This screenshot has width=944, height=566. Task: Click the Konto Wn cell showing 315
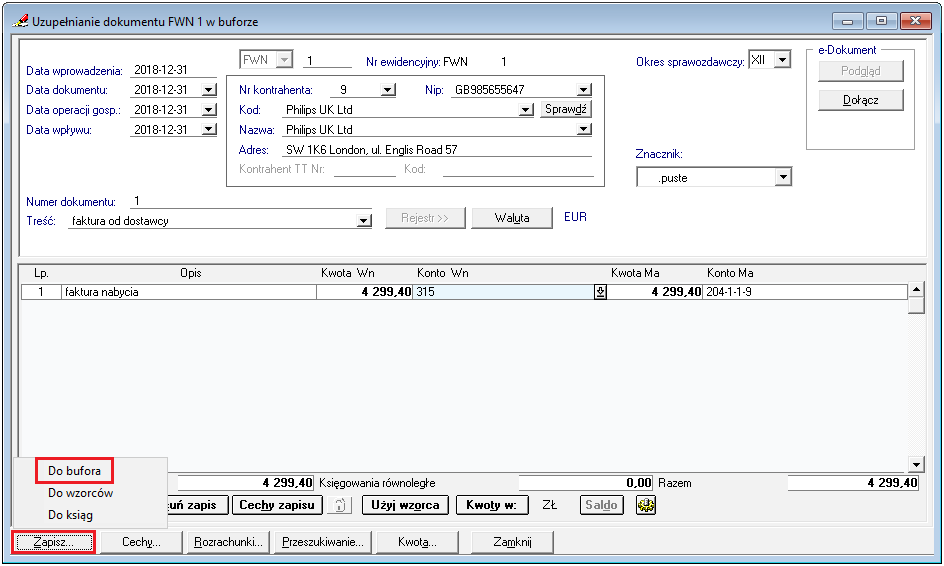[x=504, y=292]
